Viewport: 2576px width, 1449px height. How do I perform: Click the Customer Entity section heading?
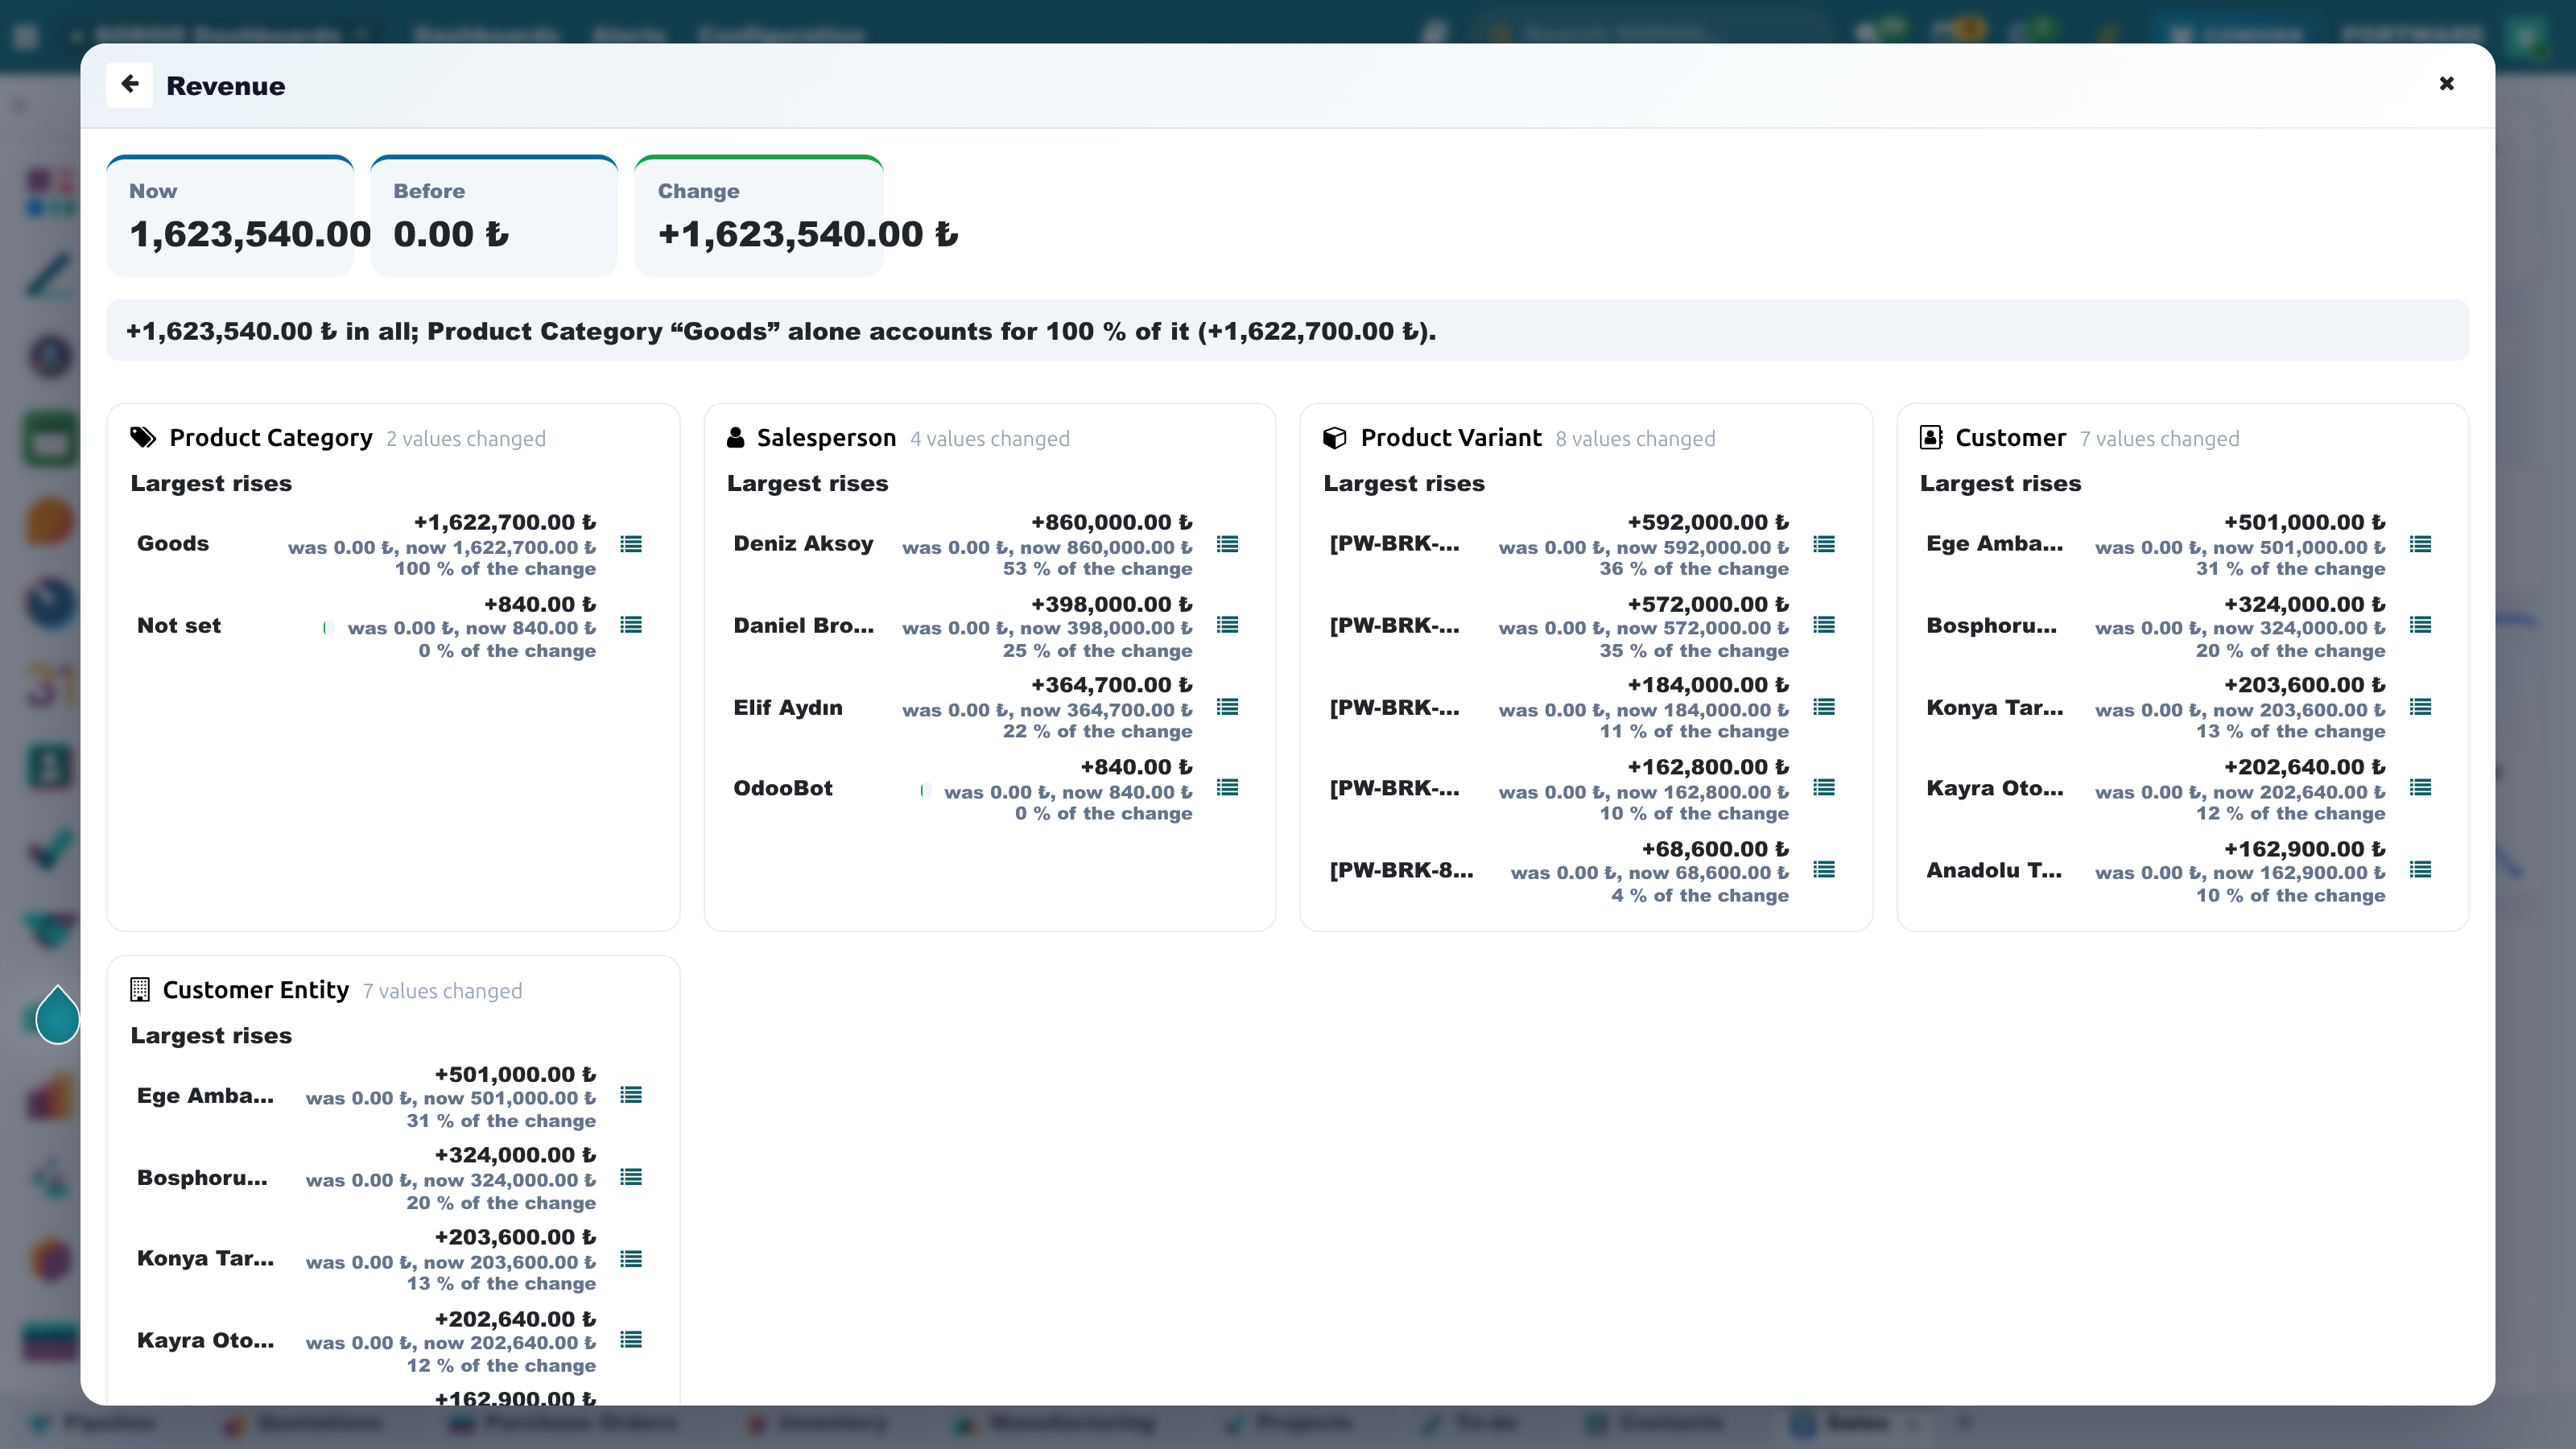tap(255, 990)
